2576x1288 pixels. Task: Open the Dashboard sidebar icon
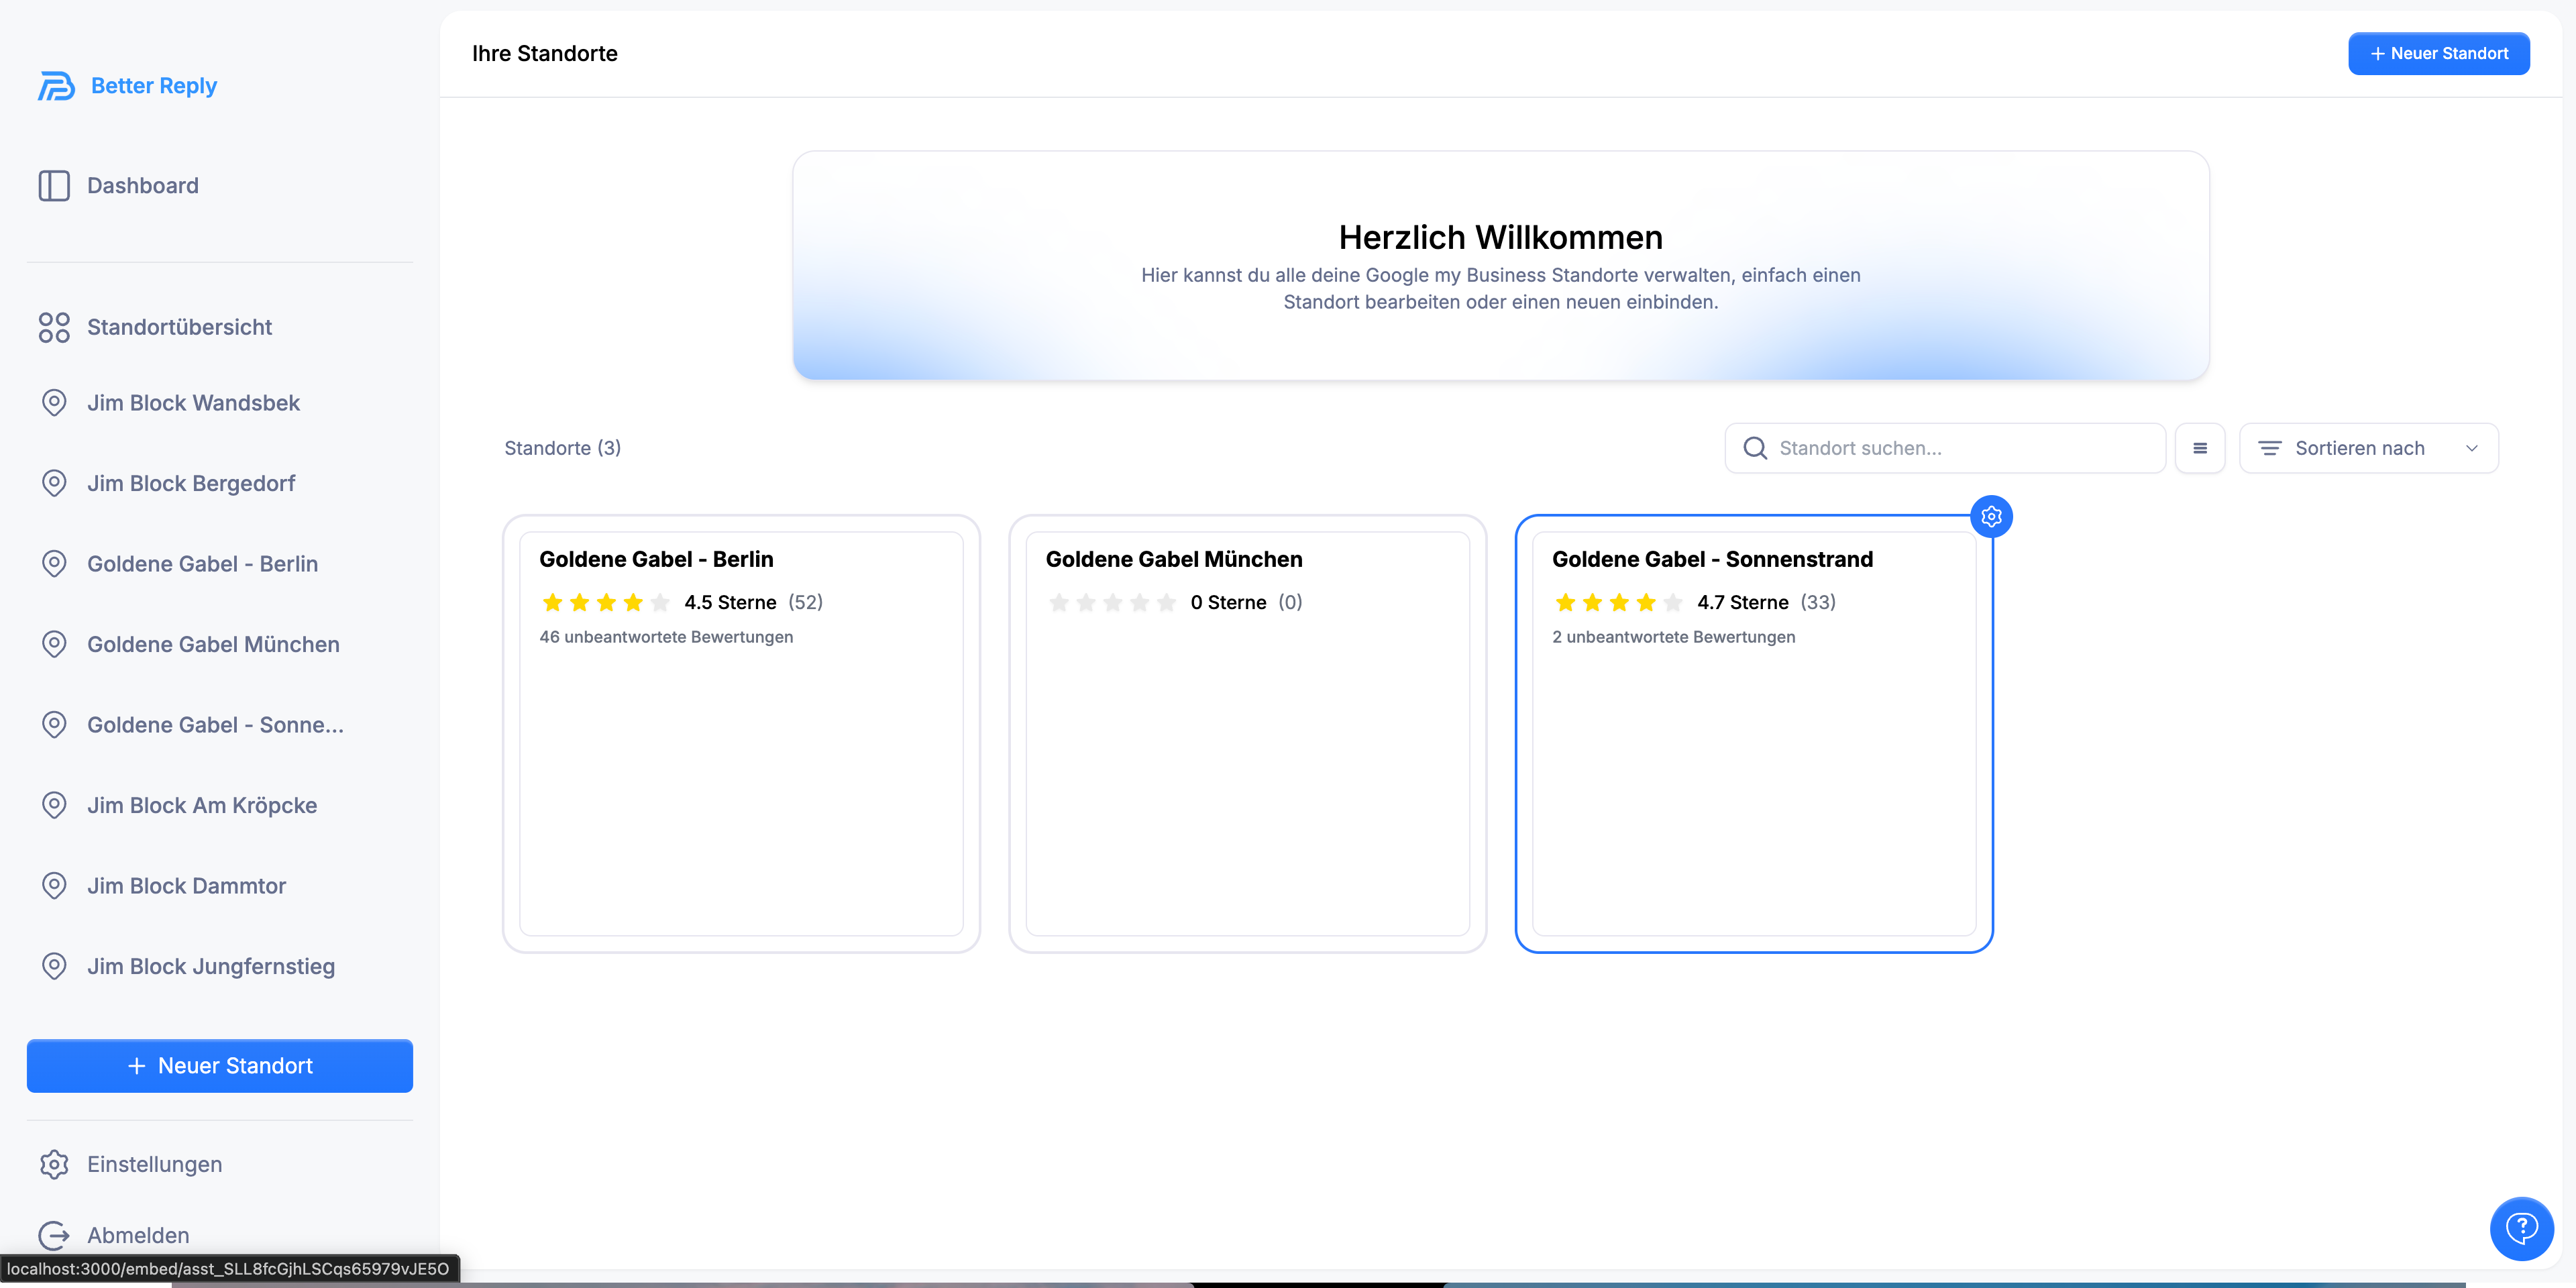pos(54,186)
